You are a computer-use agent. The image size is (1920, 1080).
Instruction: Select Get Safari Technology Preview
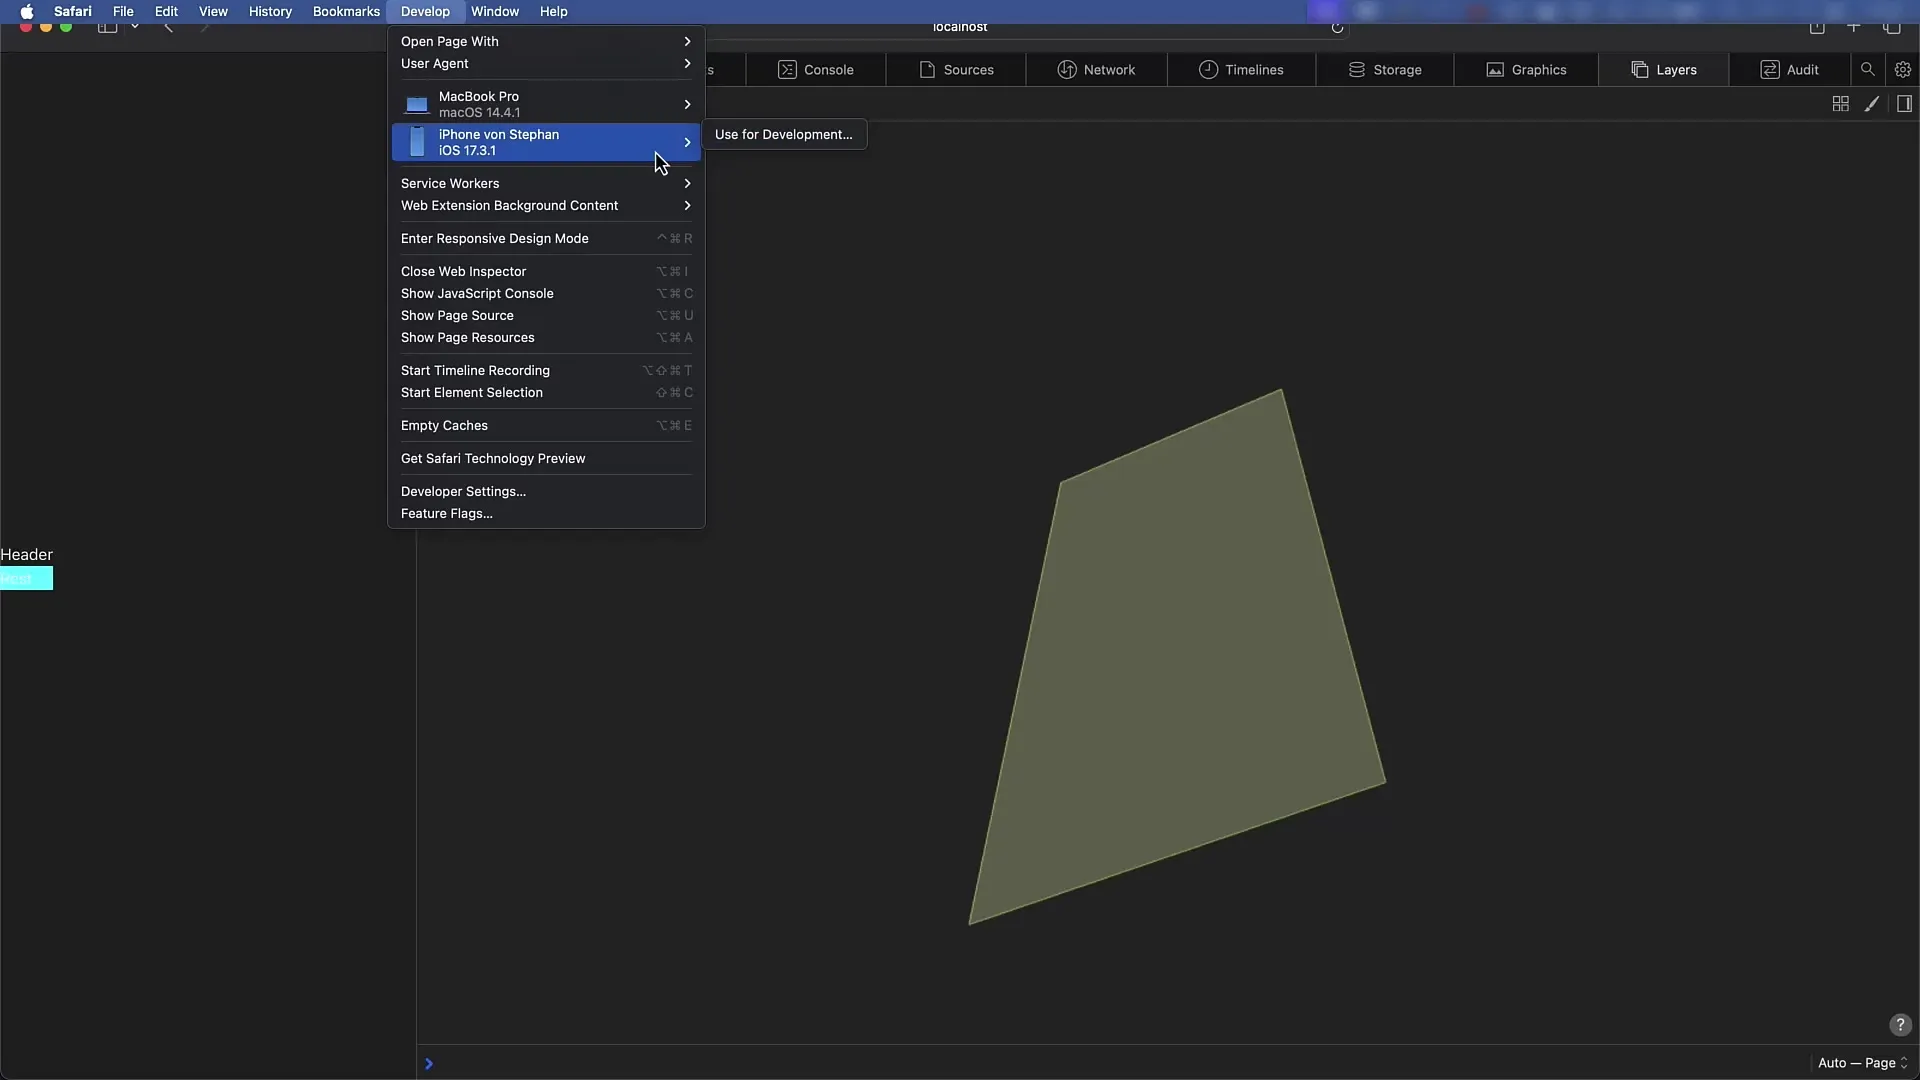pos(546,458)
